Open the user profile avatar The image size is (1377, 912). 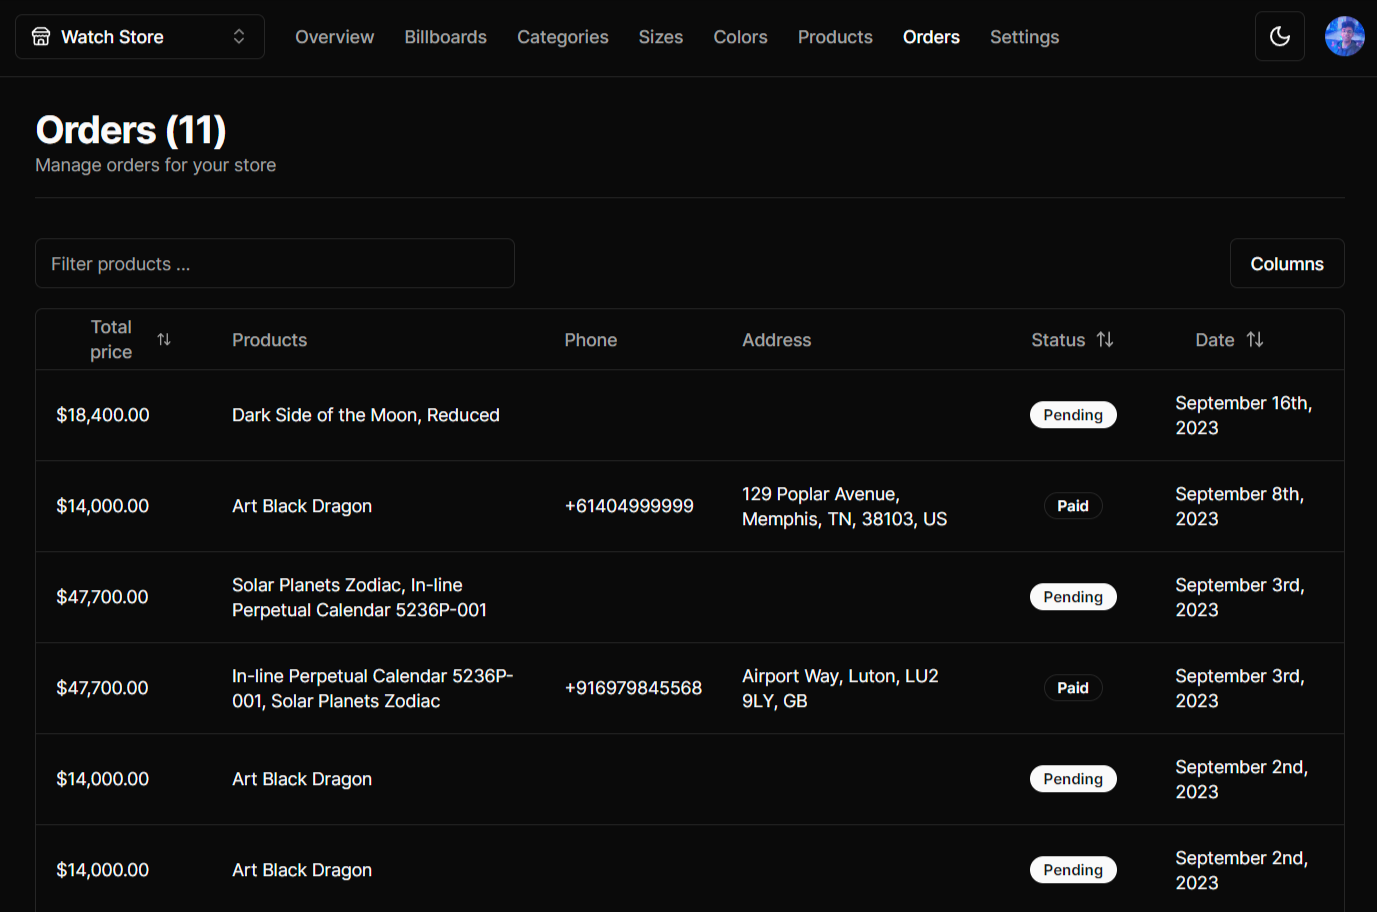coord(1344,37)
